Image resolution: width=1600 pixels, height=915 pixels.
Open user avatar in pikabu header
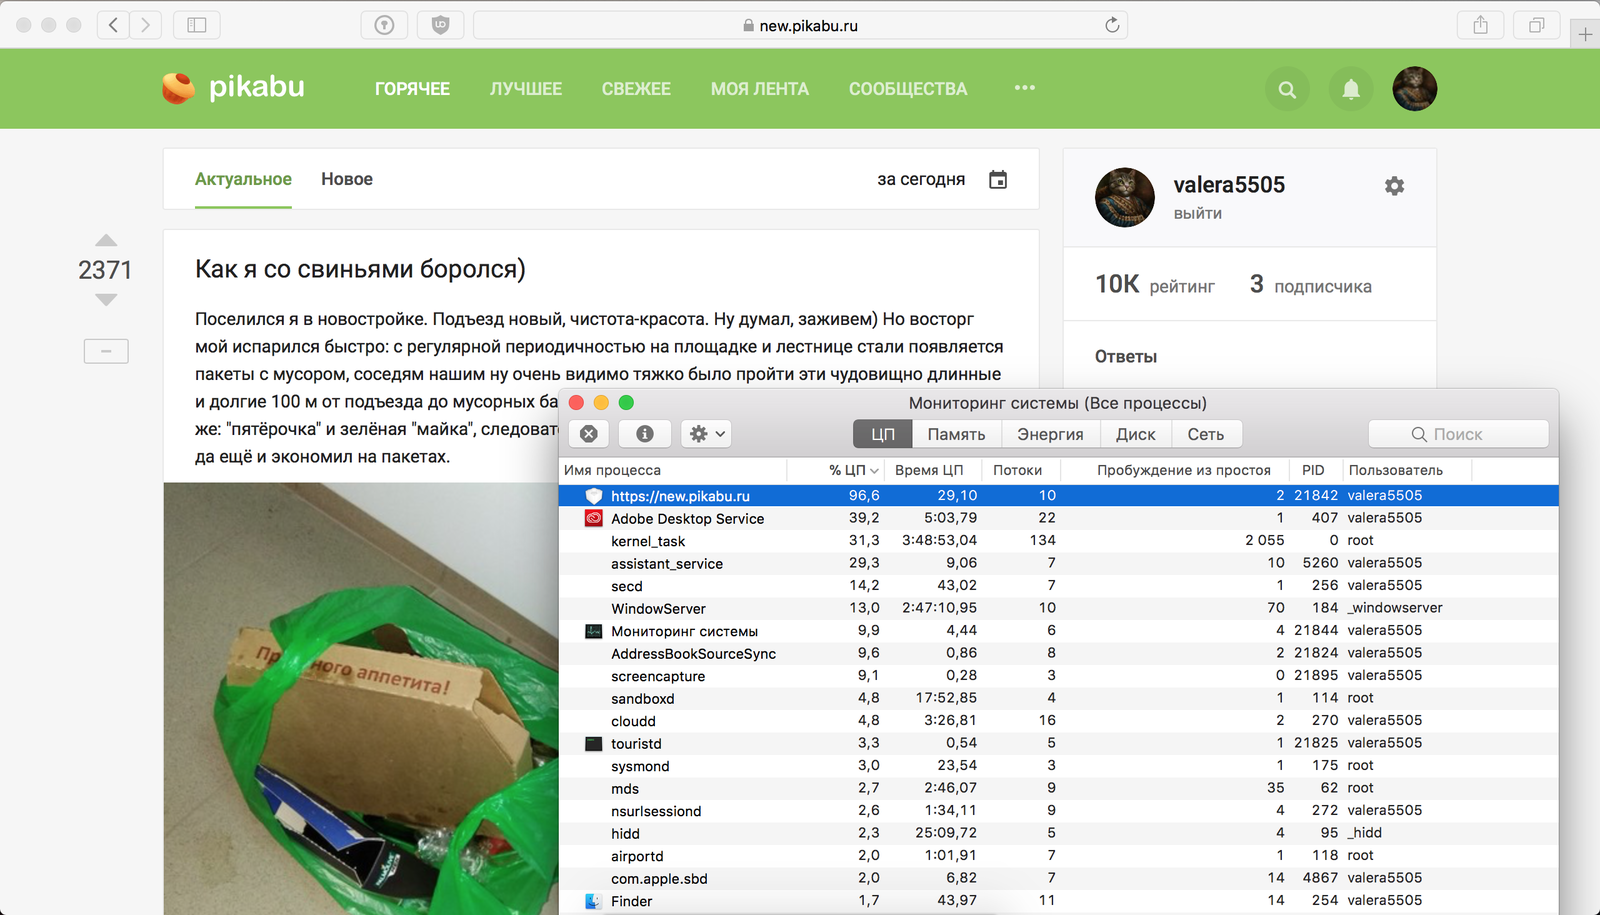pyautogui.click(x=1415, y=89)
